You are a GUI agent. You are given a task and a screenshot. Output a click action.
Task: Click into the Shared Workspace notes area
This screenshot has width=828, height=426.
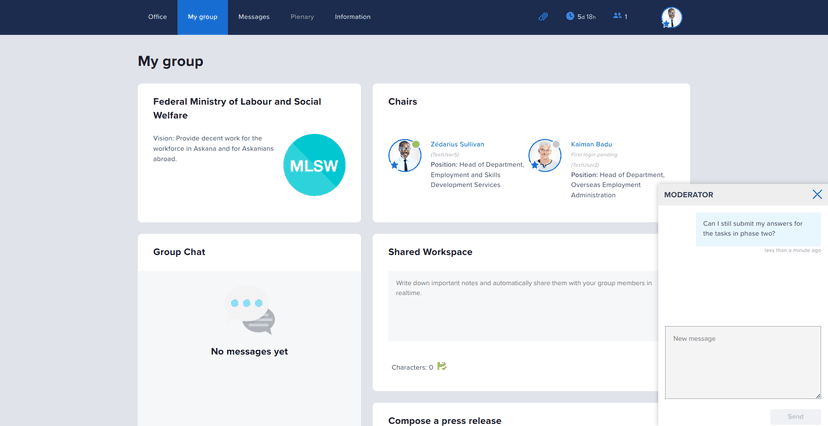tap(520, 310)
